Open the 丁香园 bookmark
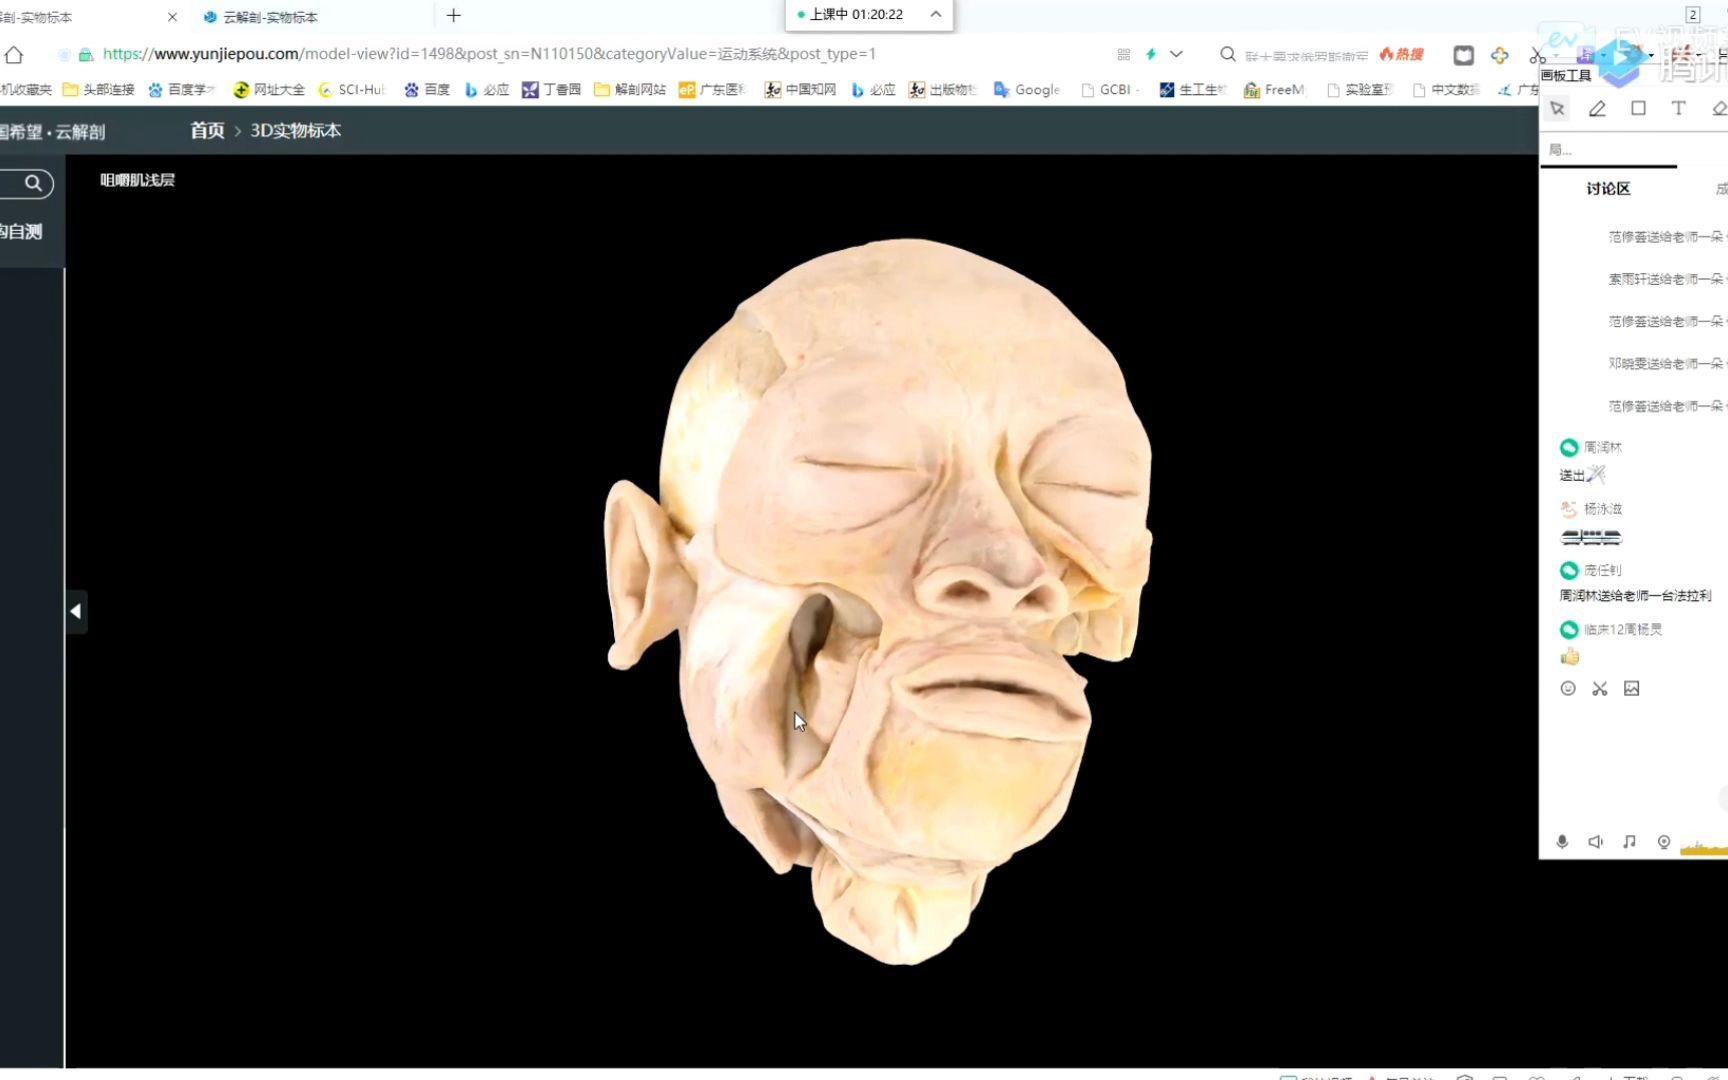The image size is (1728, 1080). click(551, 89)
